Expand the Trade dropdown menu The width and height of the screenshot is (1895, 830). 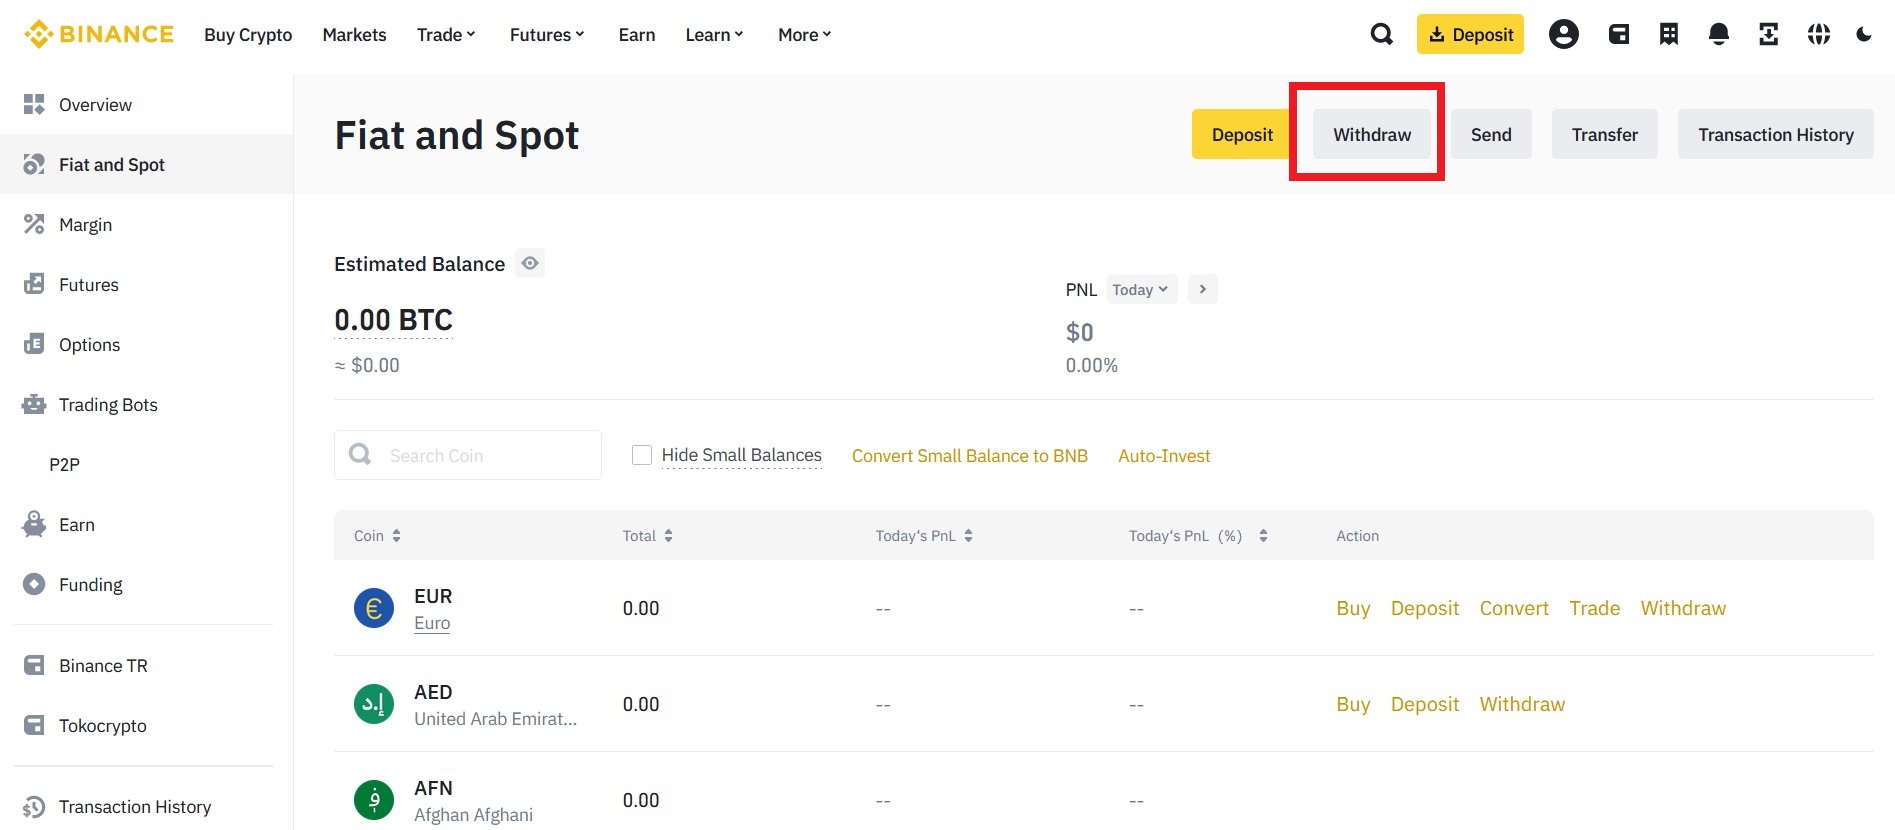coord(446,34)
